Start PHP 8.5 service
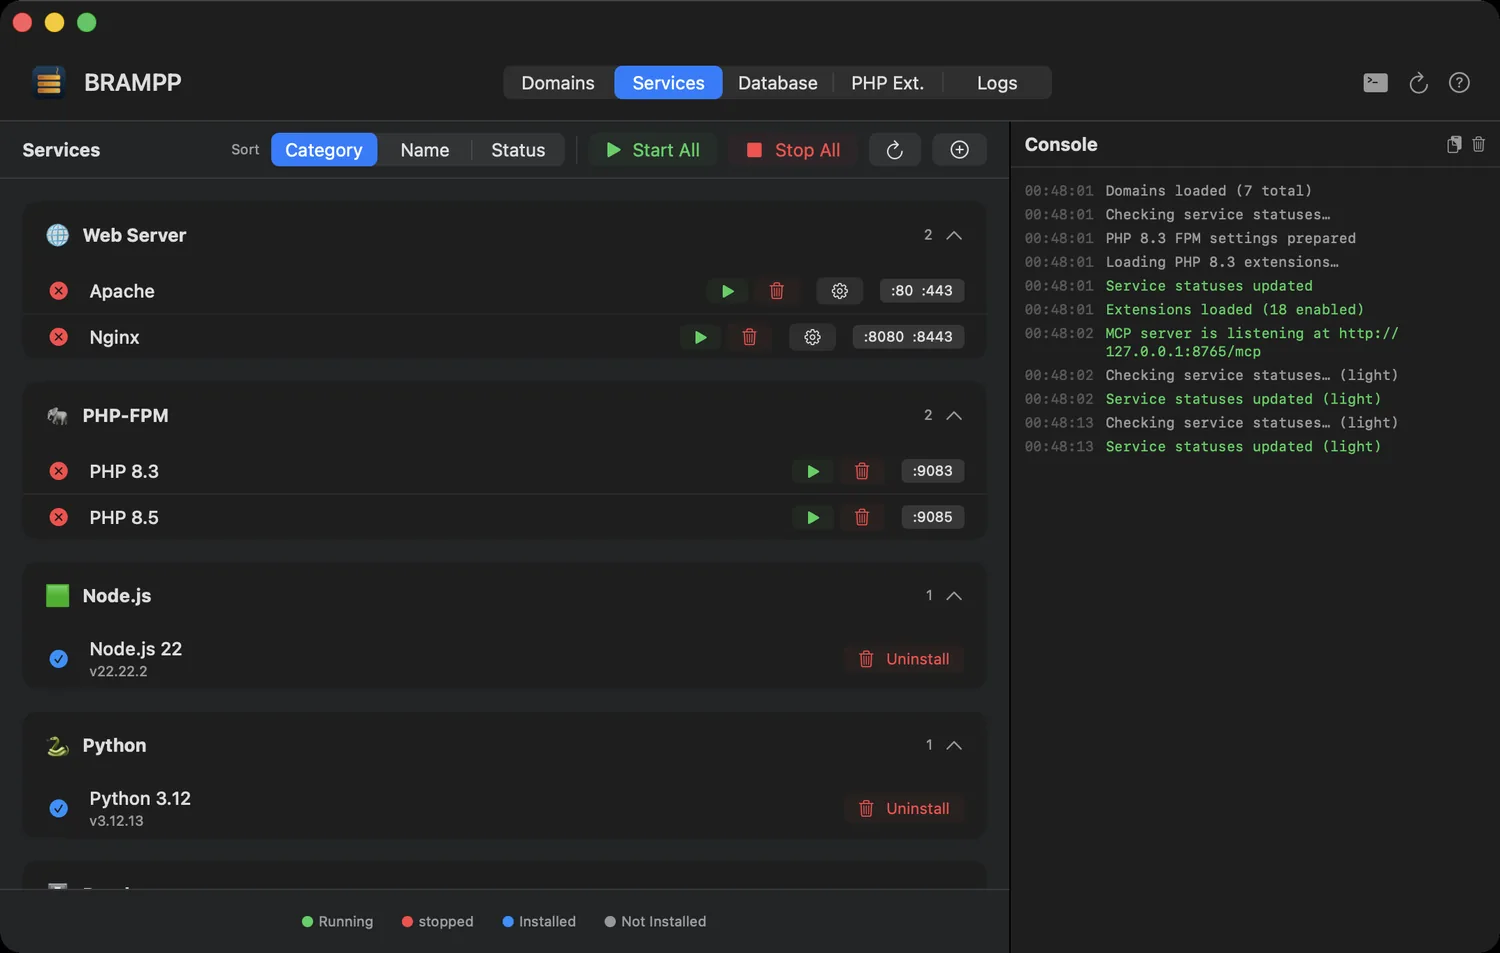The width and height of the screenshot is (1500, 953). (813, 517)
